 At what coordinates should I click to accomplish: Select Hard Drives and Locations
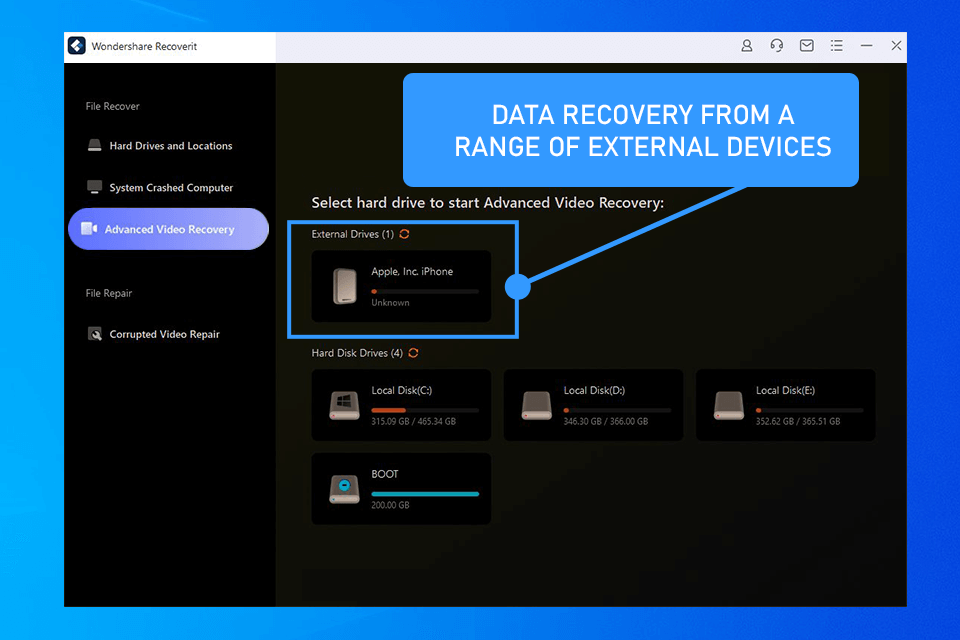168,146
